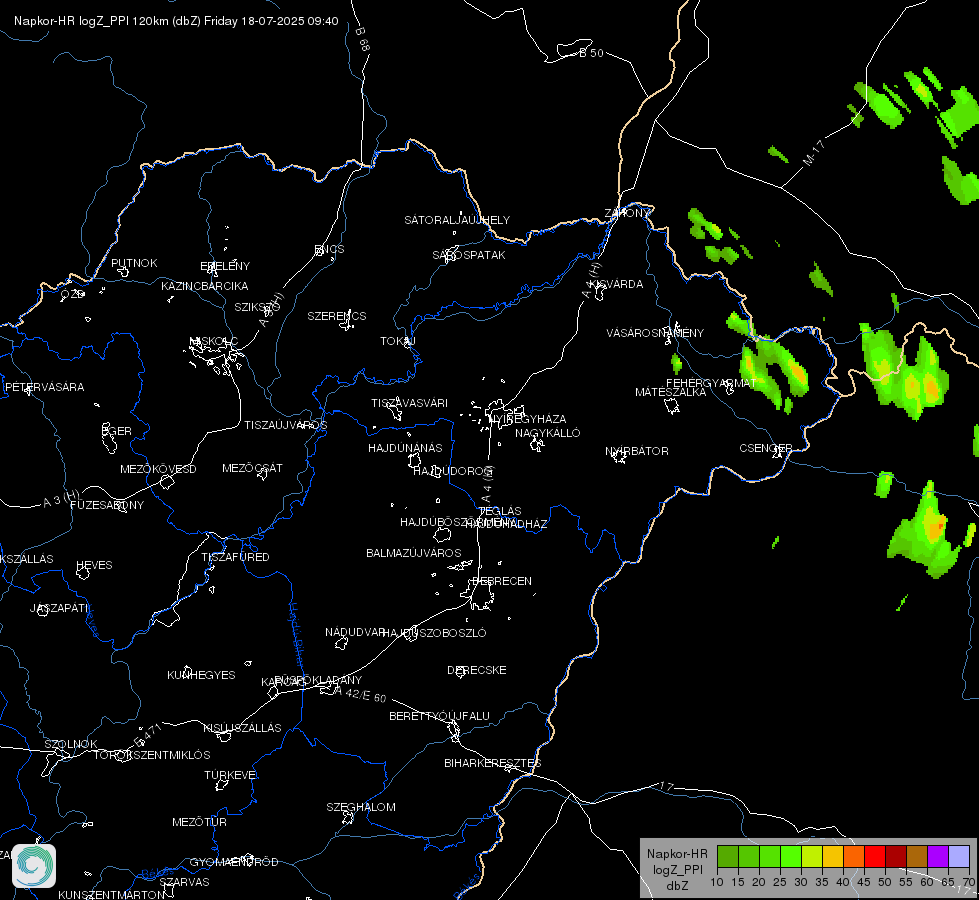
Task: Click the KAZINCBARCIKA city label
Action: (x=205, y=286)
